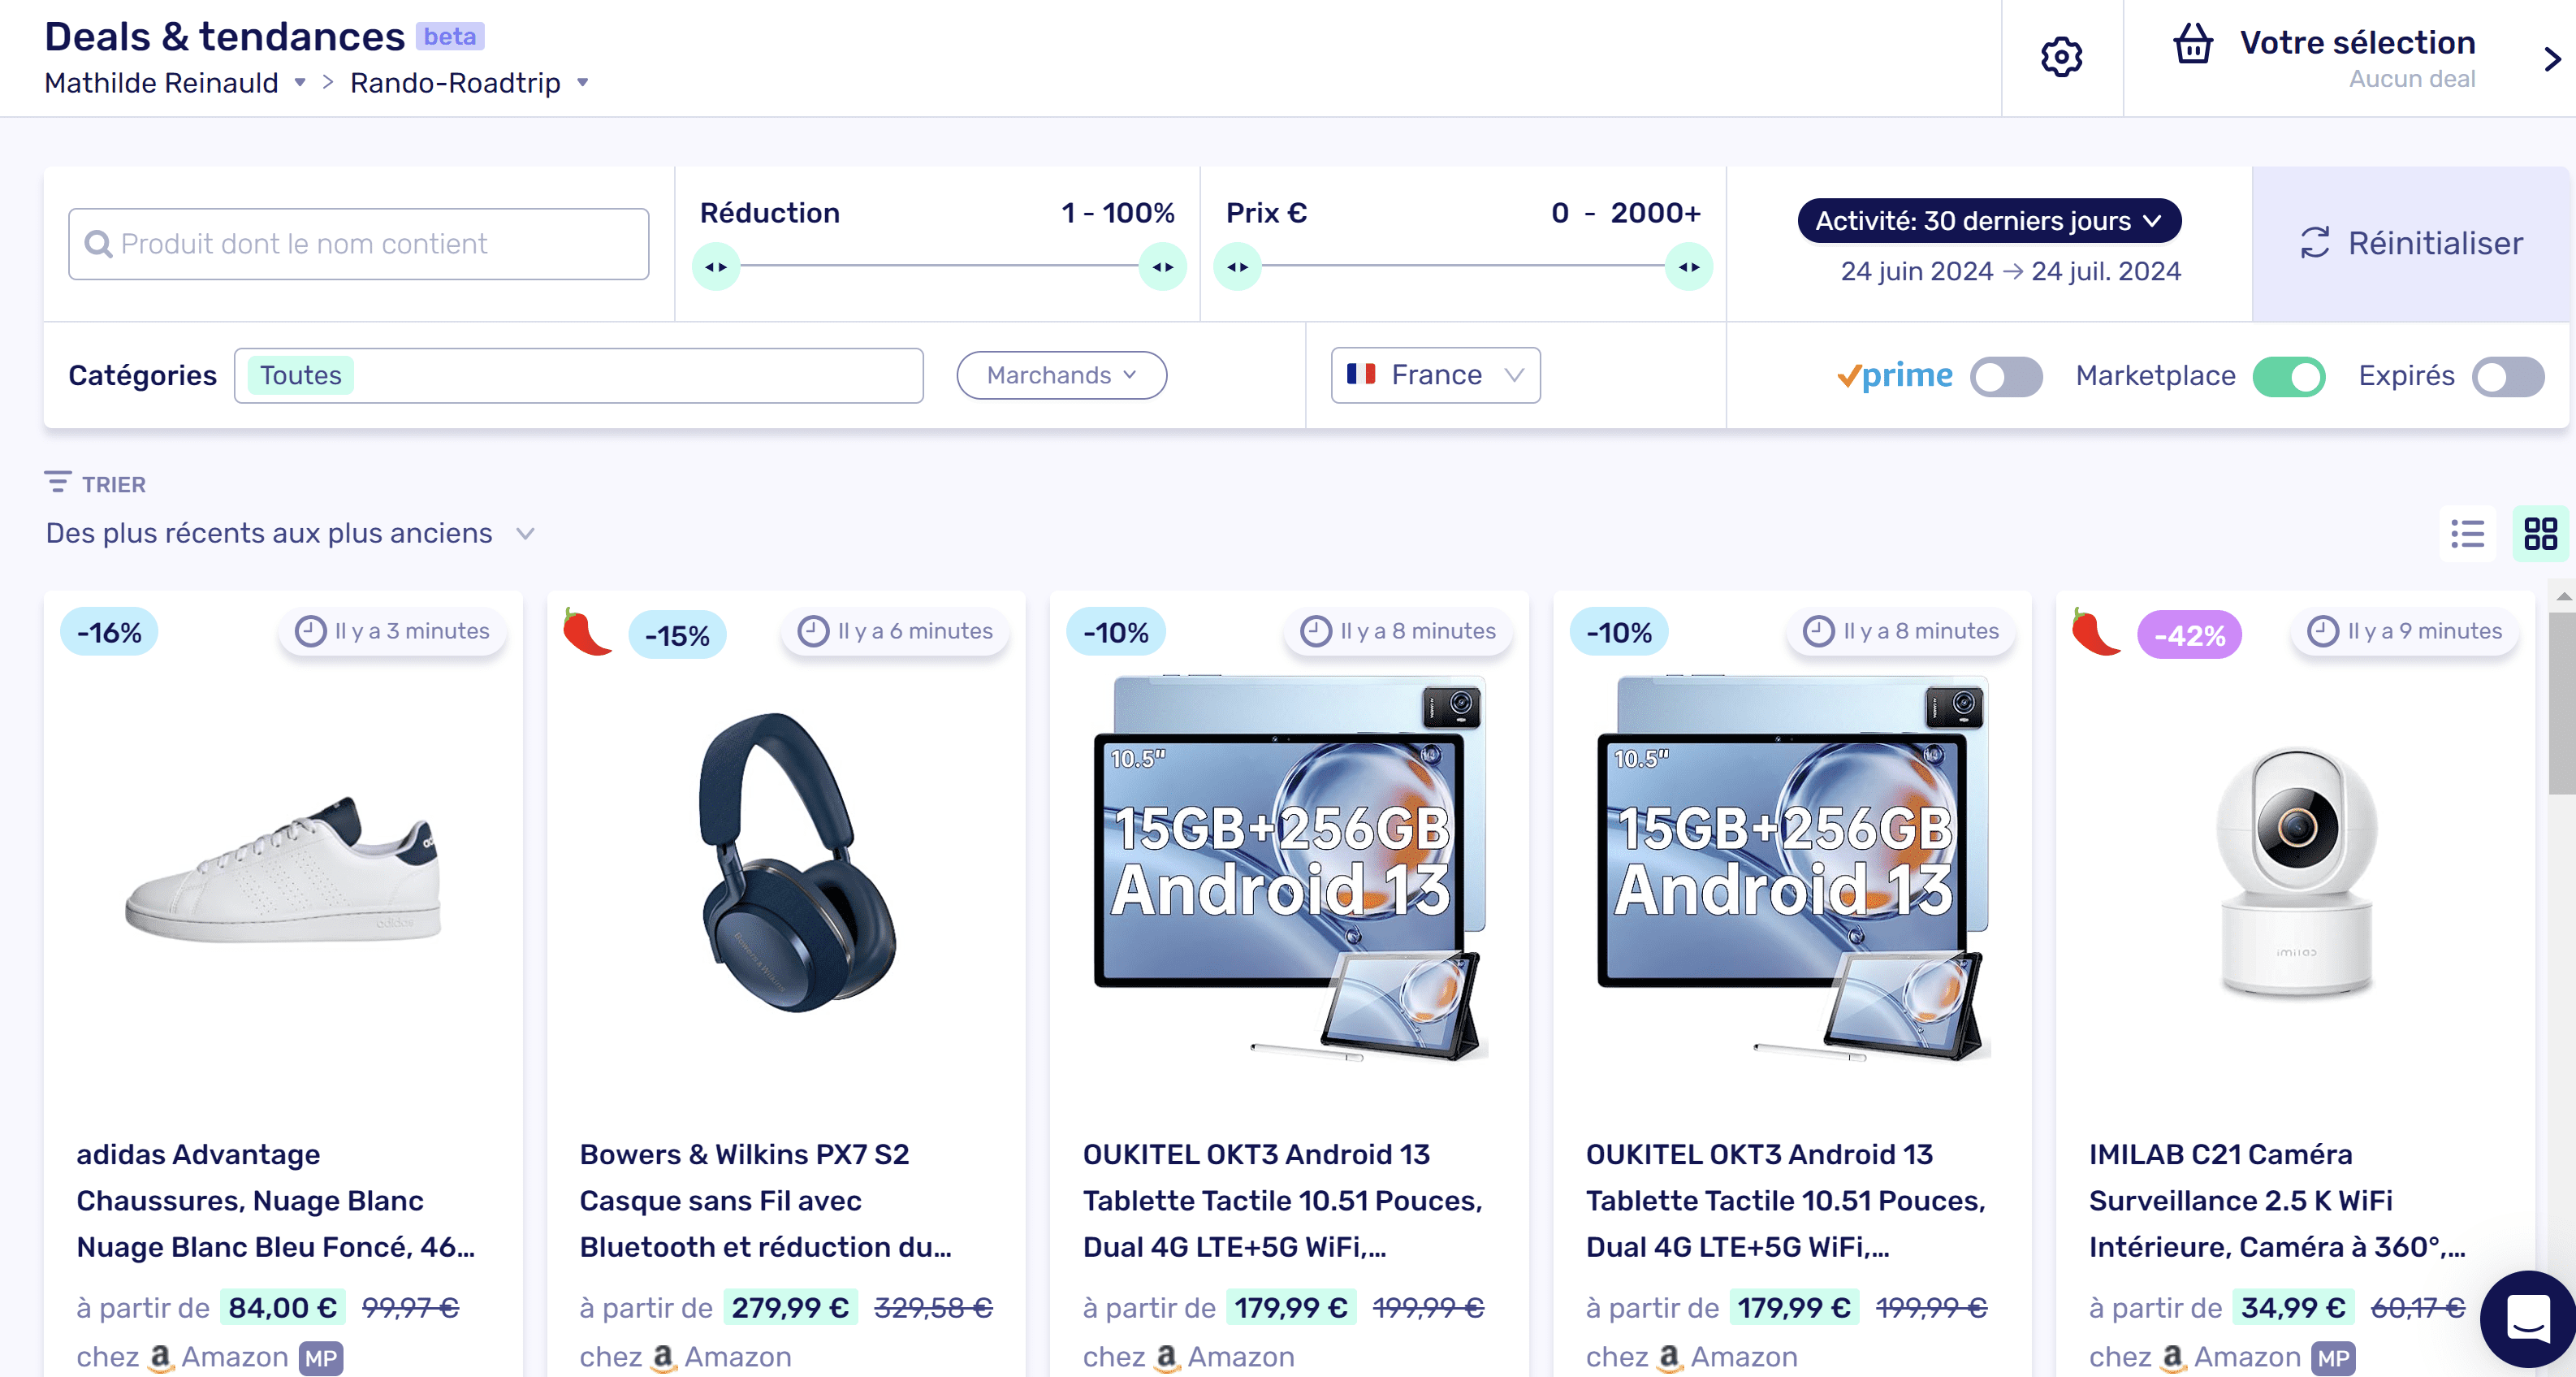The height and width of the screenshot is (1377, 2576).
Task: Open the chat support bubble
Action: [x=2528, y=1318]
